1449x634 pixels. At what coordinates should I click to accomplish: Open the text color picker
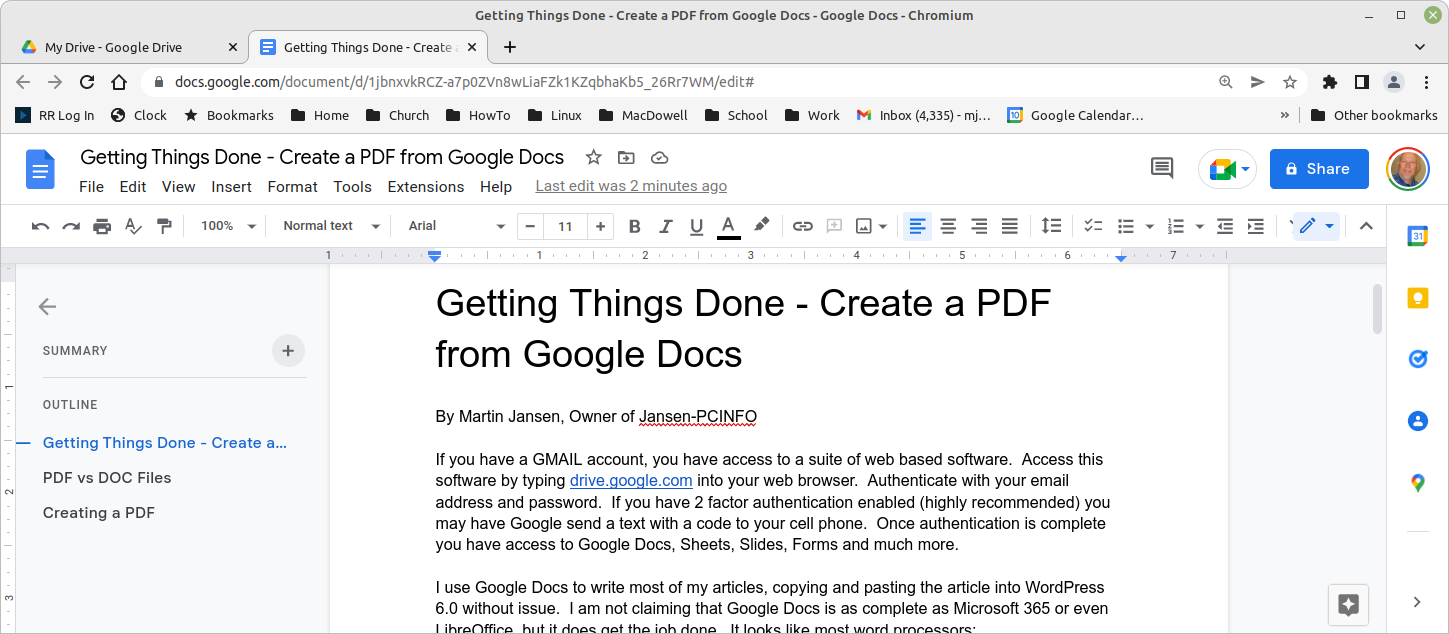click(x=728, y=226)
